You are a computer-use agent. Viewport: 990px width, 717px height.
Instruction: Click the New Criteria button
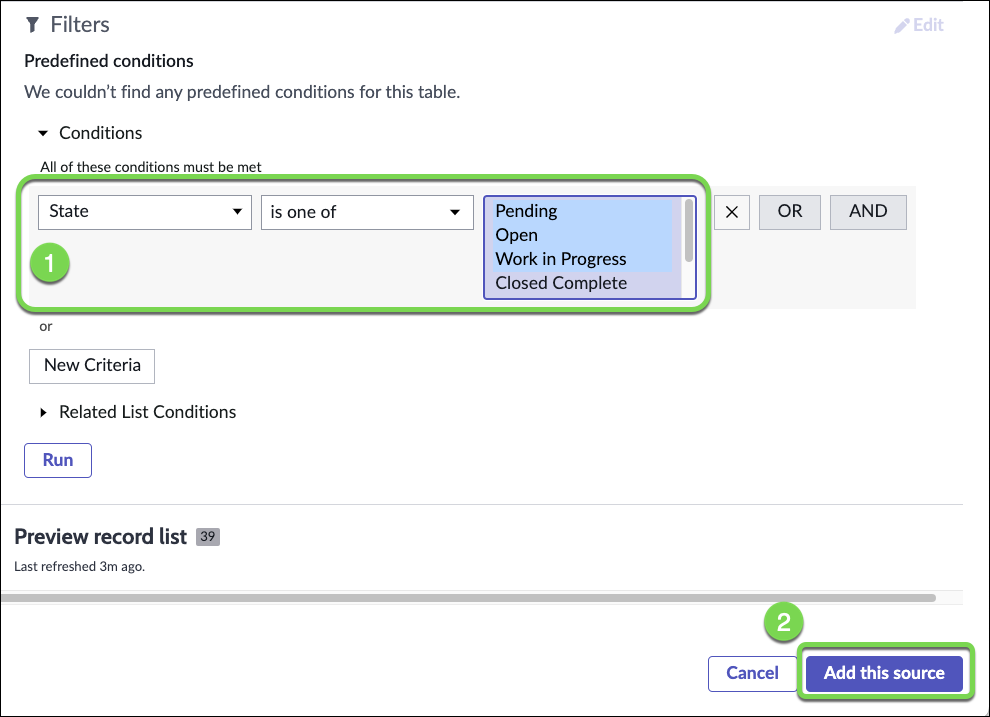click(92, 365)
